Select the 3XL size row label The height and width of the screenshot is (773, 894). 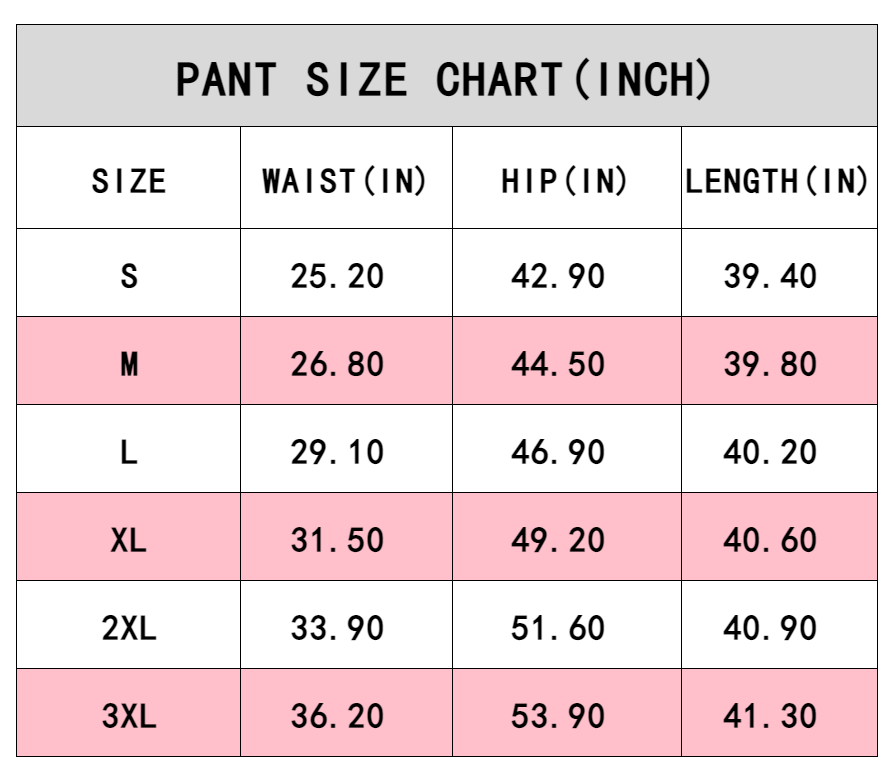pyautogui.click(x=129, y=716)
